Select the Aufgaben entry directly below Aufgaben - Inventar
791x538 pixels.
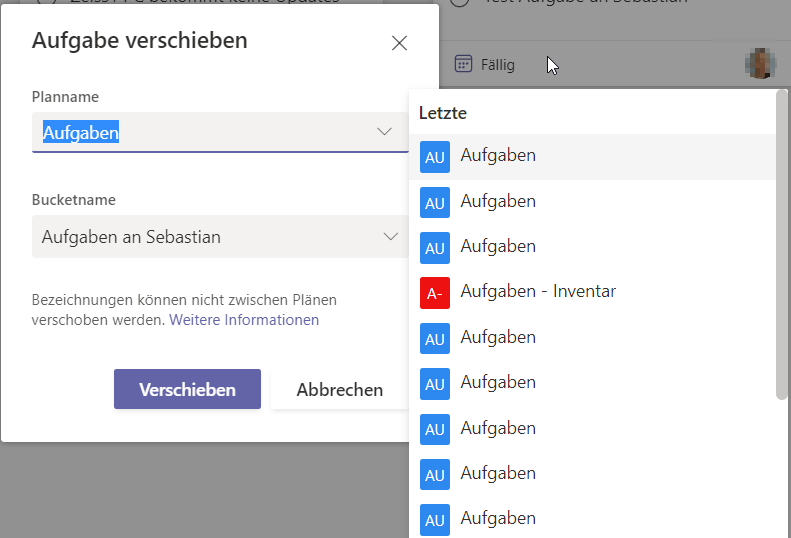498,337
